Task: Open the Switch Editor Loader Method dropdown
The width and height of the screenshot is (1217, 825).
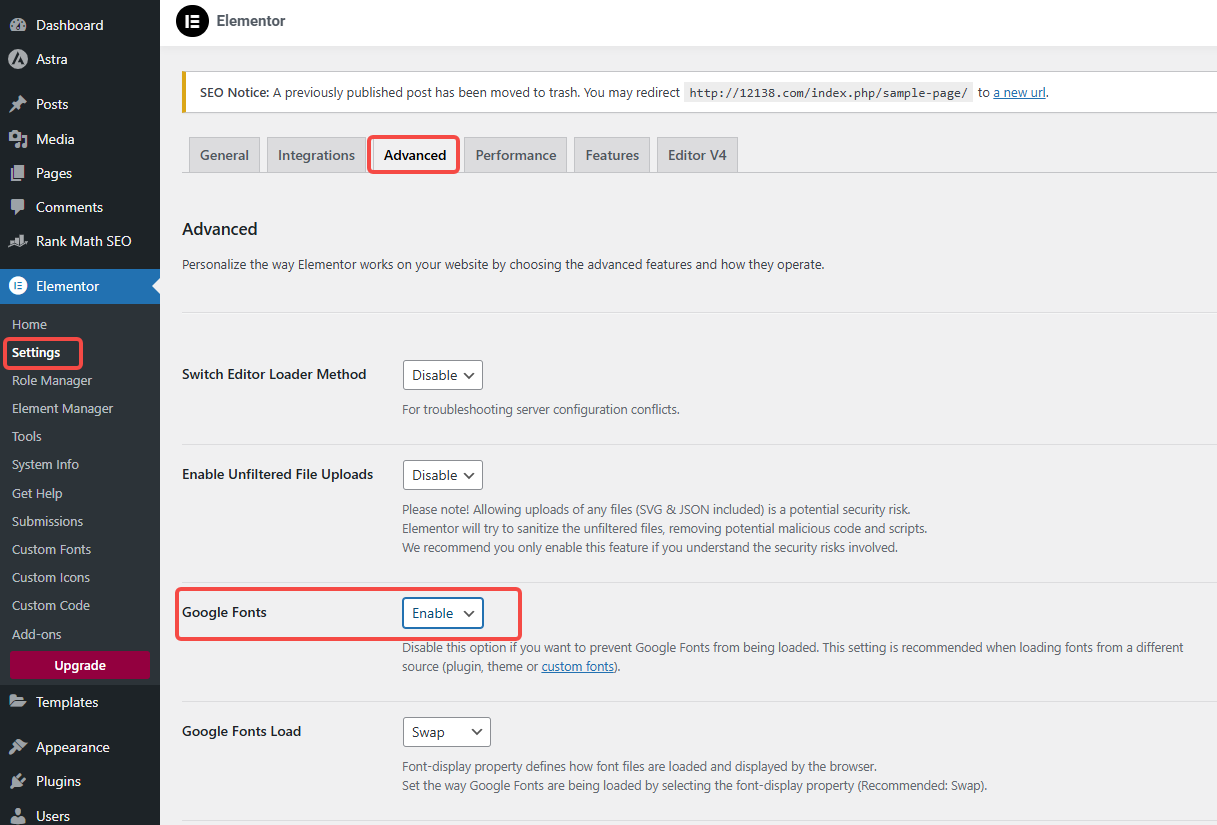Action: 442,375
